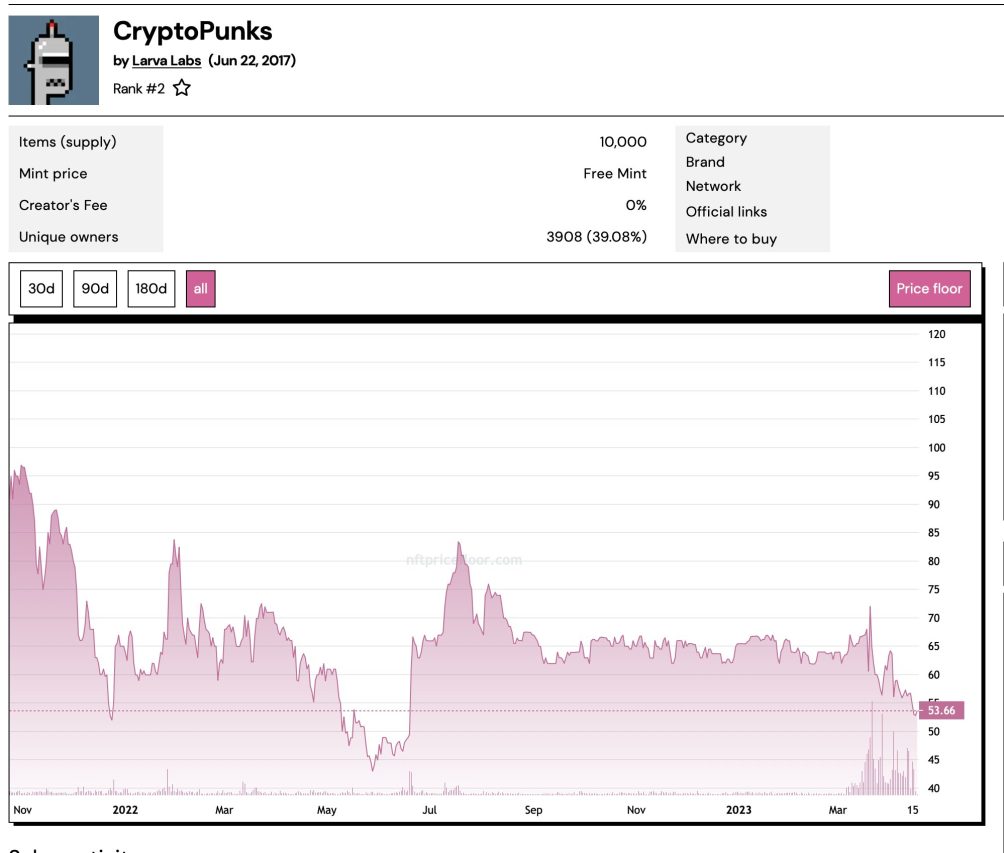Click the Unique owners label
This screenshot has width=1004, height=853.
[69, 237]
